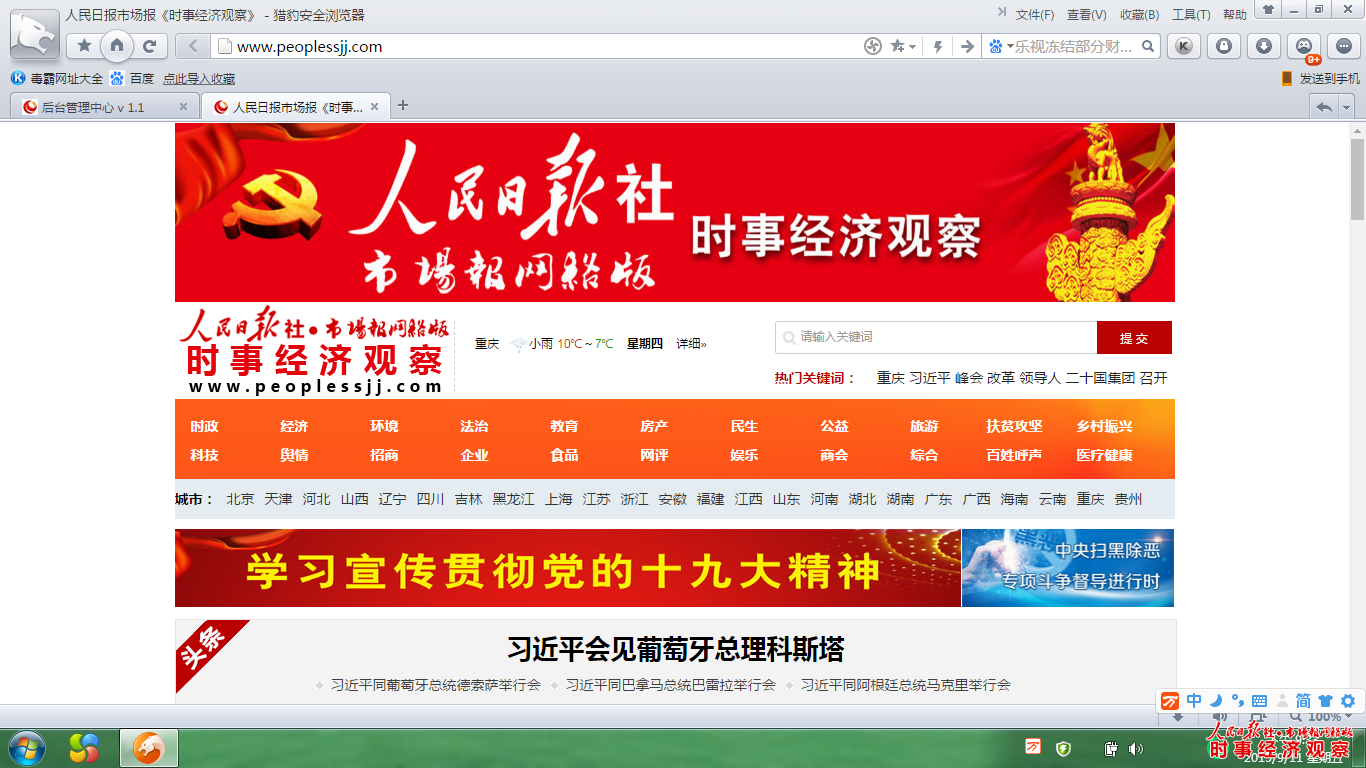Image resolution: width=1366 pixels, height=768 pixels.
Task: Click the pinwheel icon in address bar
Action: [873, 46]
